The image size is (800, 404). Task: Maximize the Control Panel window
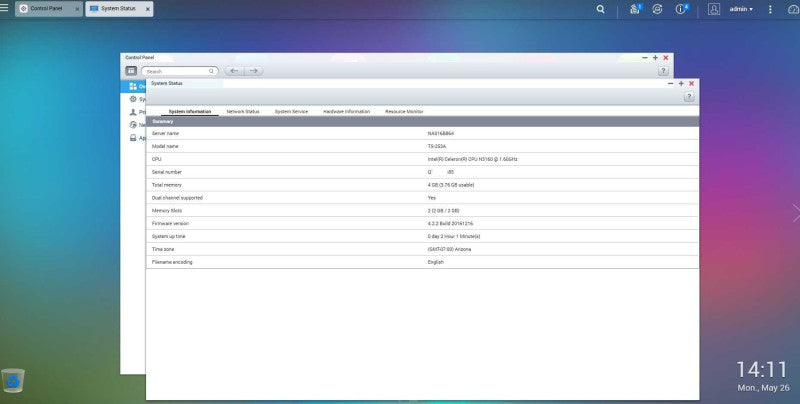655,58
